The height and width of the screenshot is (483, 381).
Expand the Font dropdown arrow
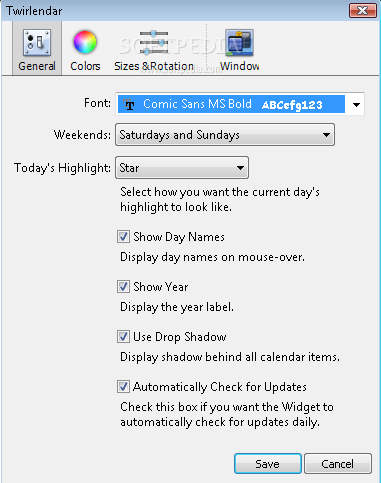point(356,105)
